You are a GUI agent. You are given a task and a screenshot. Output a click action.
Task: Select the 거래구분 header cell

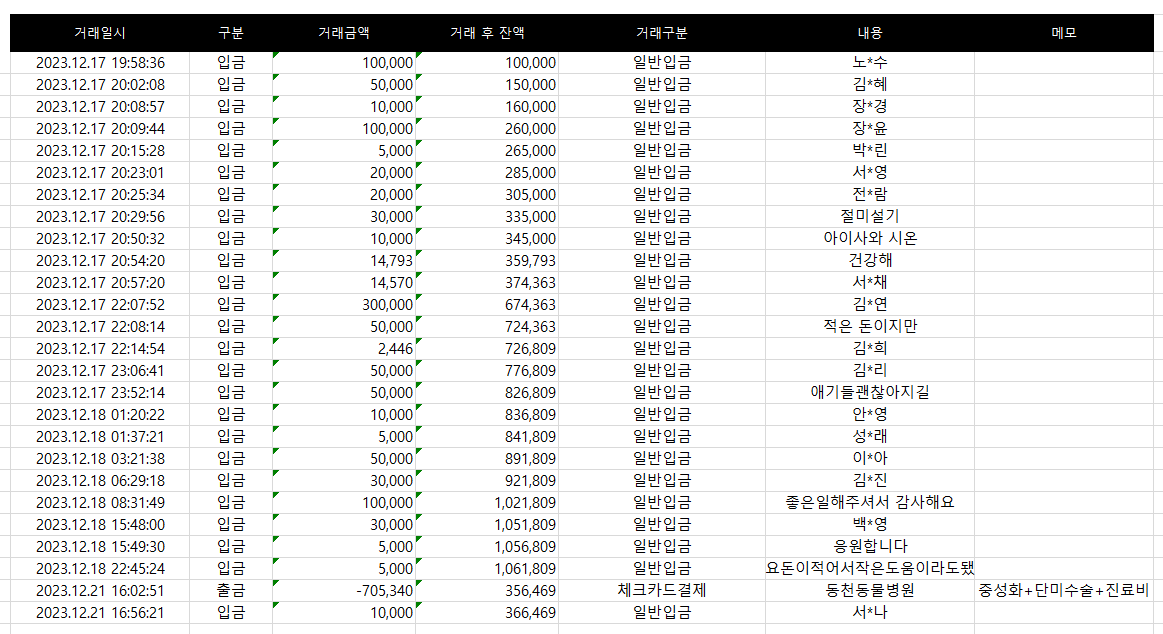coord(662,33)
